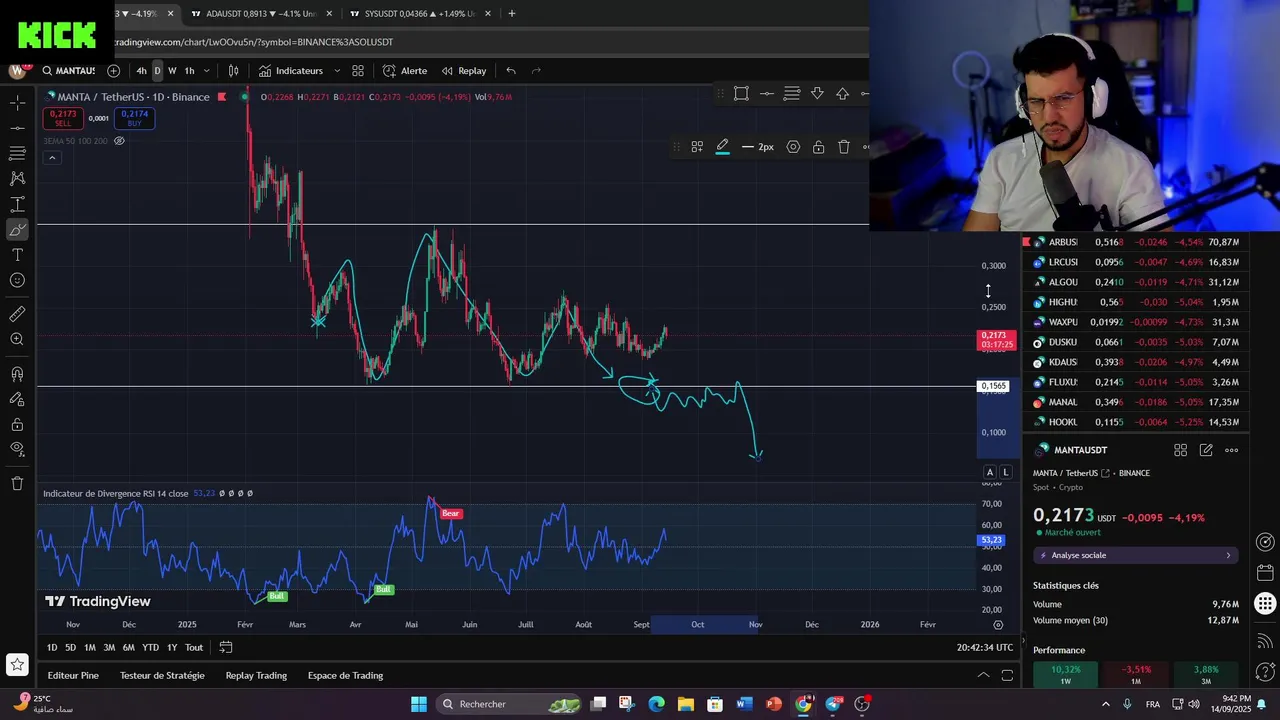Select the 3M date range
This screenshot has width=1280, height=720.
[109, 648]
